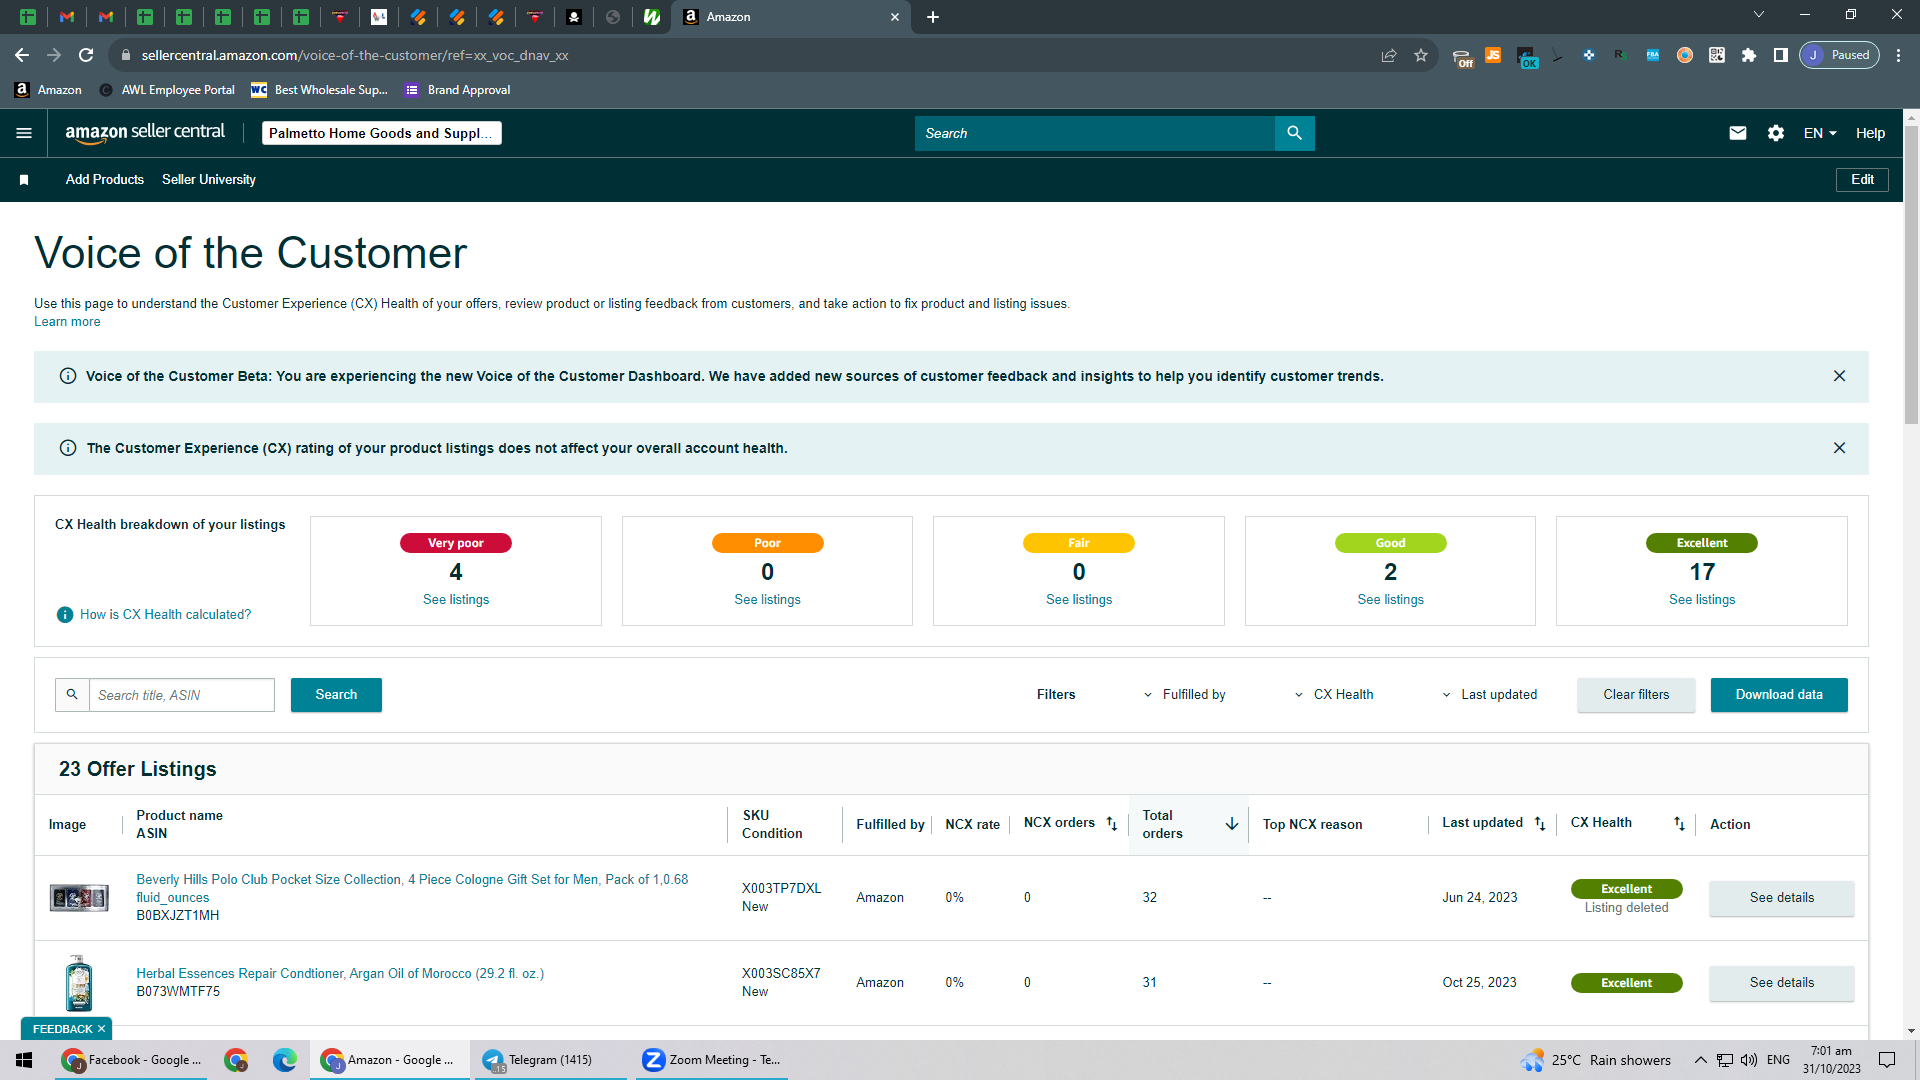
Task: Expand the Fulfilled by filter dropdown
Action: tap(1185, 695)
